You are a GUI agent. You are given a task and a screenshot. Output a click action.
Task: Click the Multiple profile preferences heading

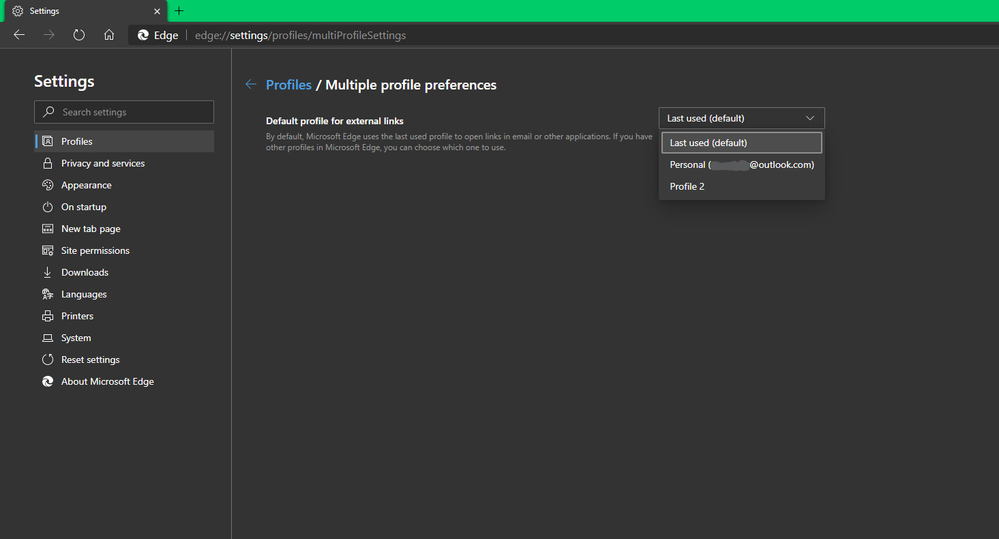tap(411, 85)
